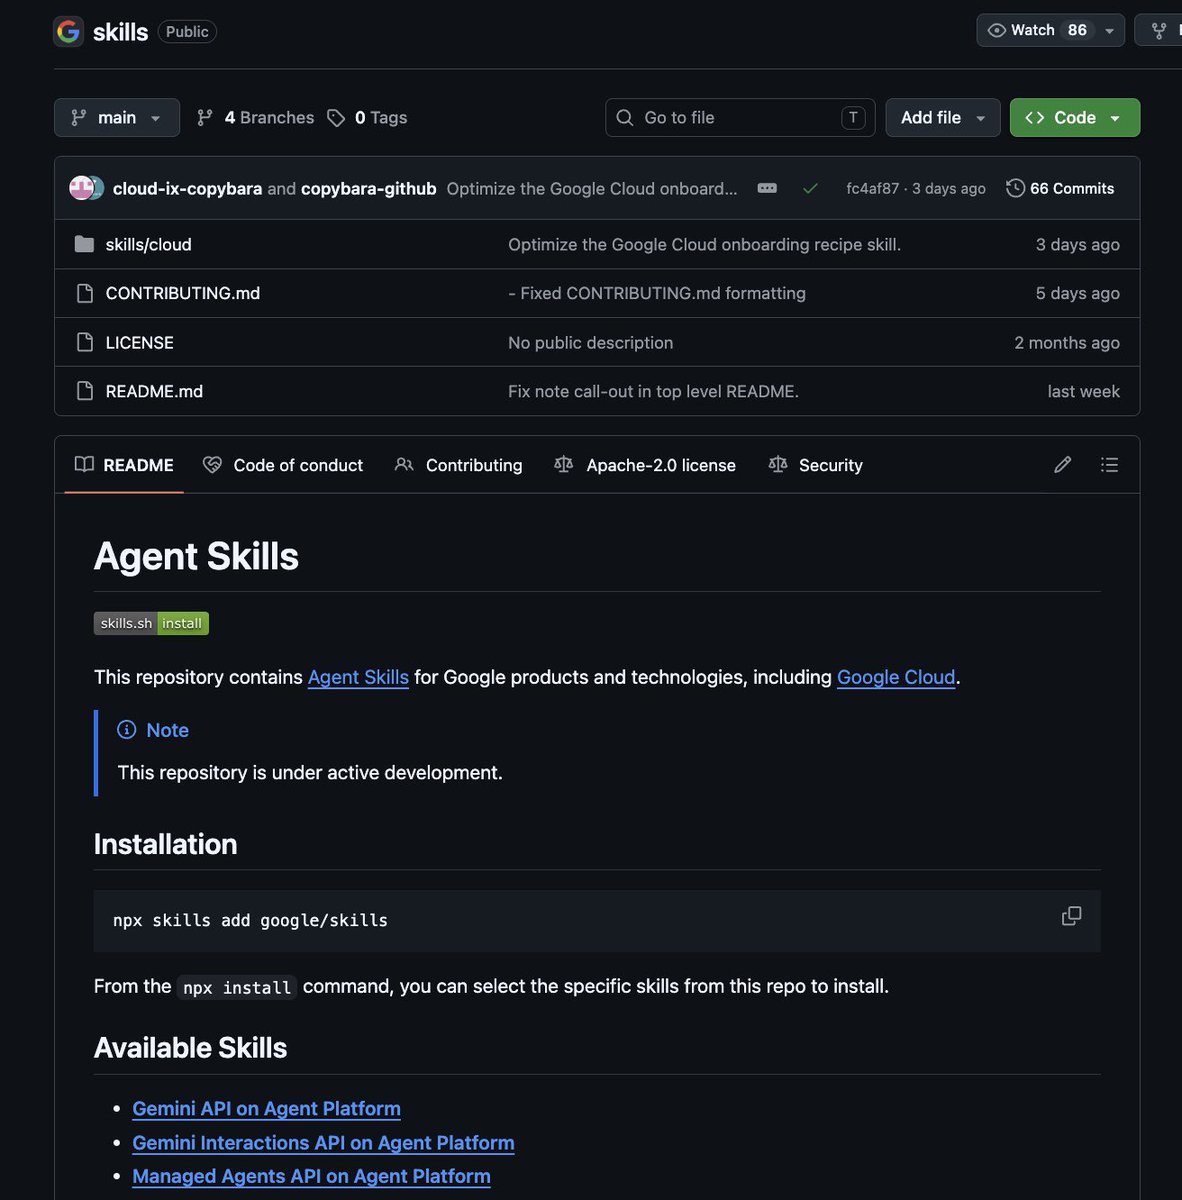Click the fork icon button
The height and width of the screenshot is (1200, 1182).
1159,30
